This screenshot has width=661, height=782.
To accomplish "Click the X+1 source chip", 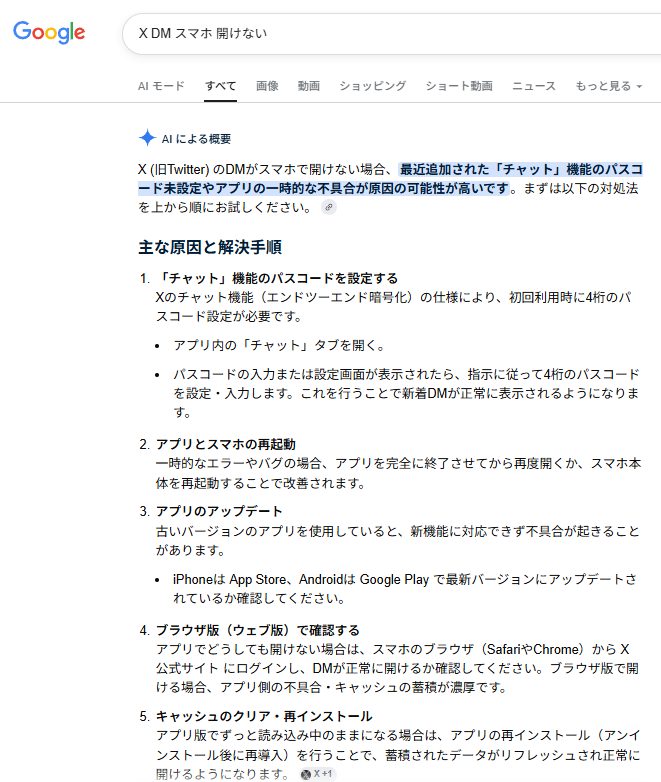I will 318,774.
